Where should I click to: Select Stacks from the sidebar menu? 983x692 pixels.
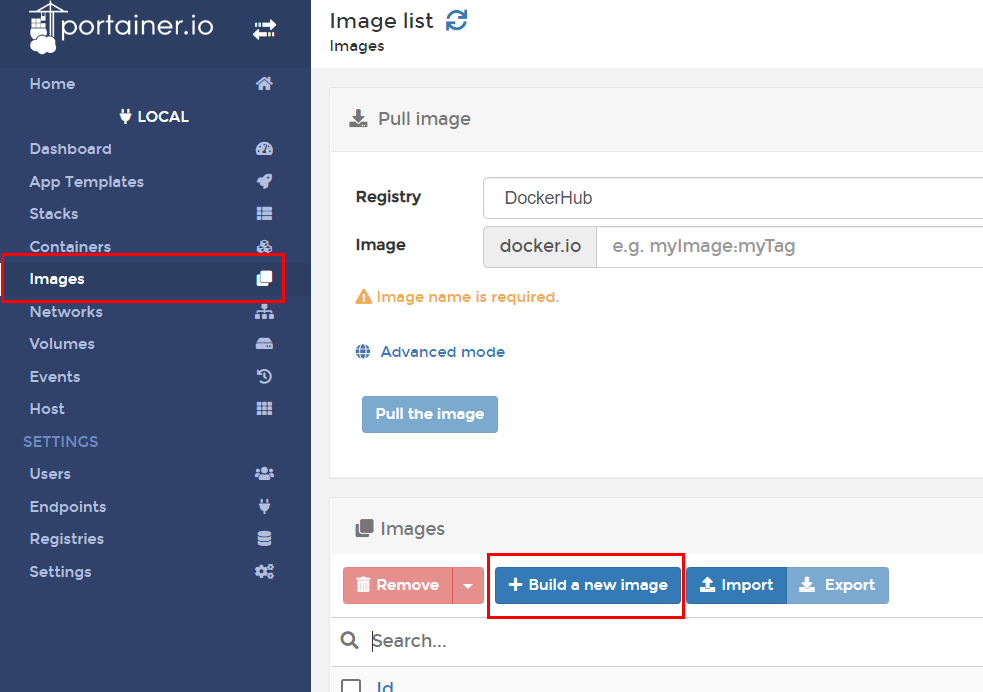point(54,214)
